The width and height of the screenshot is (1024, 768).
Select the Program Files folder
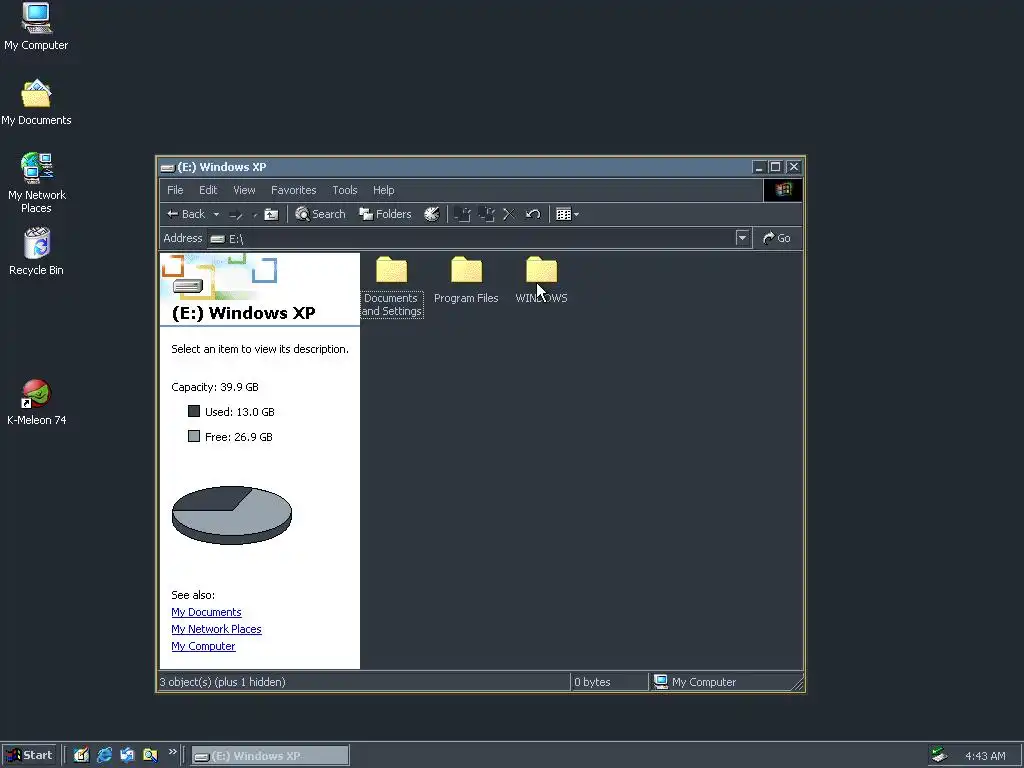[x=466, y=281]
